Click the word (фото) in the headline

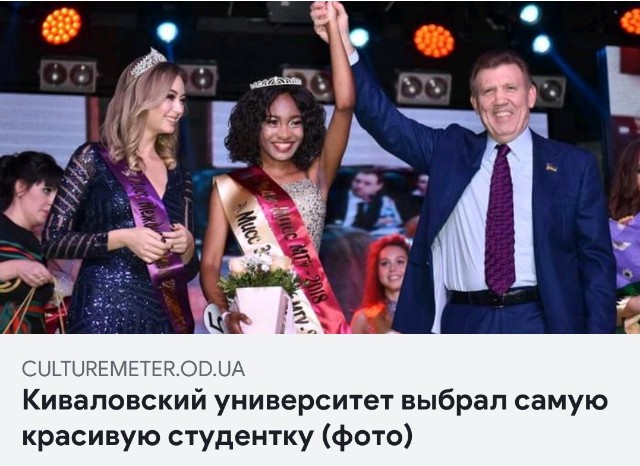coord(367,437)
